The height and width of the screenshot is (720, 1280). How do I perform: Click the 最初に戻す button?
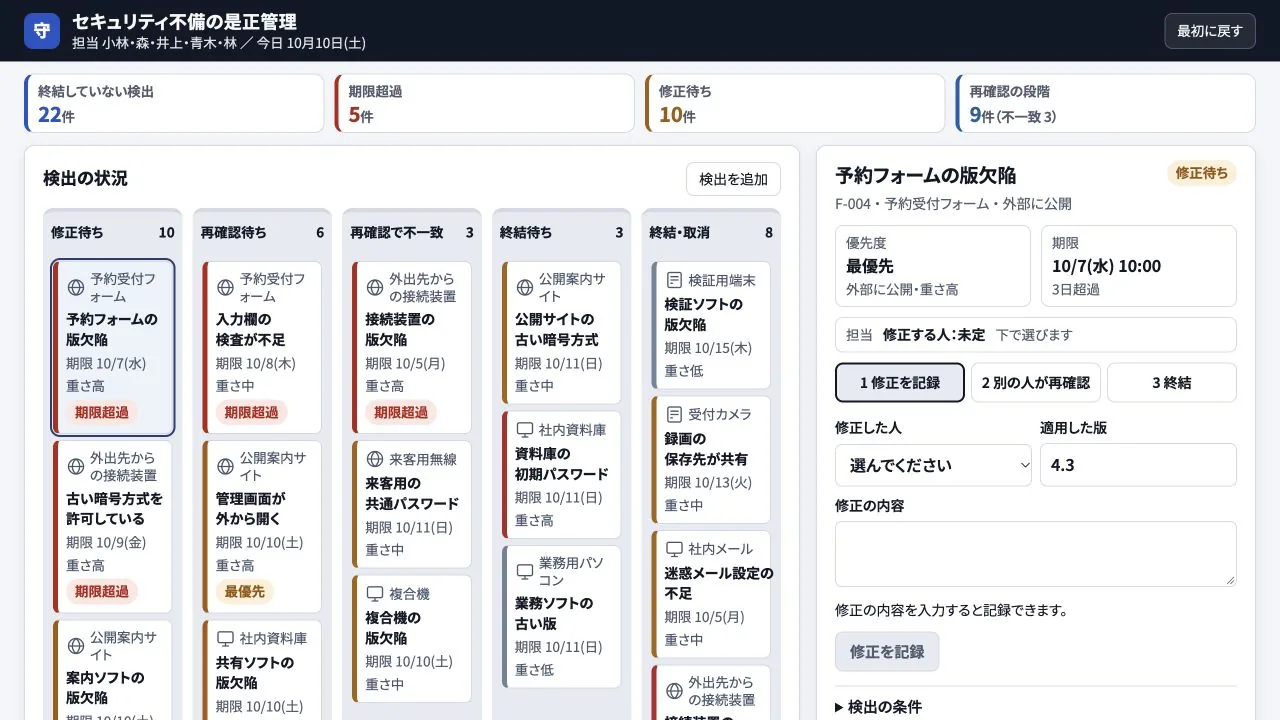point(1209,31)
